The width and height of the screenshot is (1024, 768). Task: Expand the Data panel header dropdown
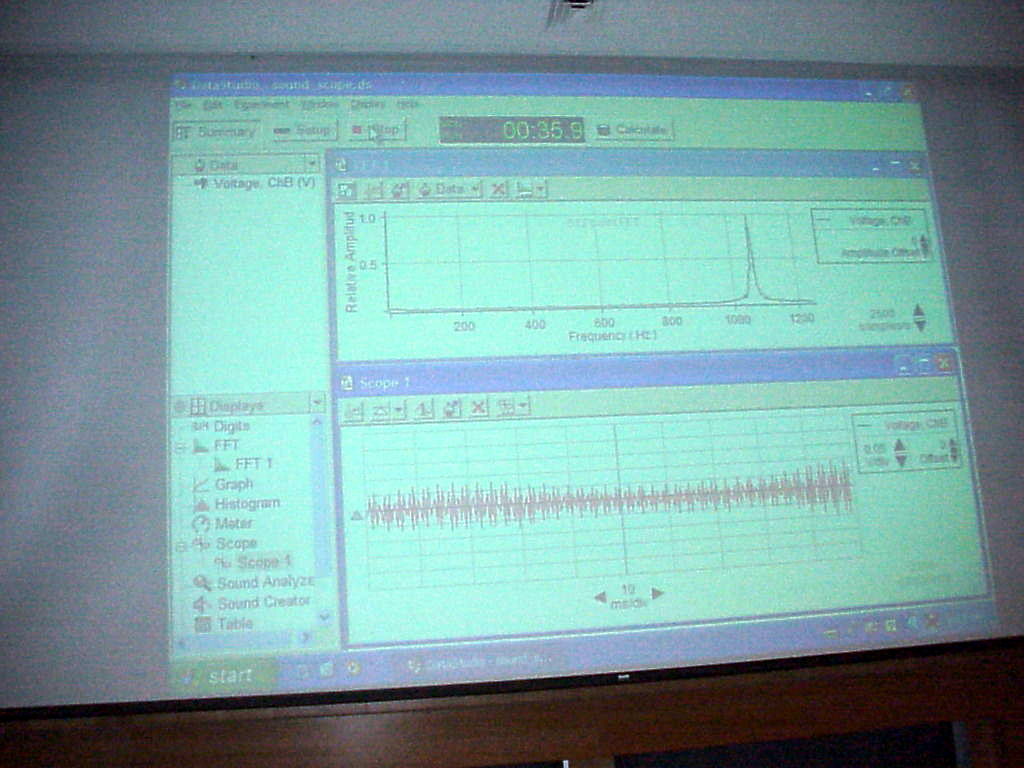click(x=312, y=163)
